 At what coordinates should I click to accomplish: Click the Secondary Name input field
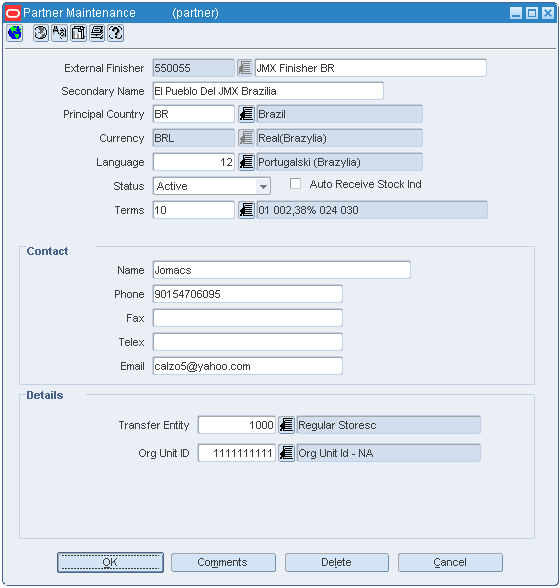click(x=268, y=91)
